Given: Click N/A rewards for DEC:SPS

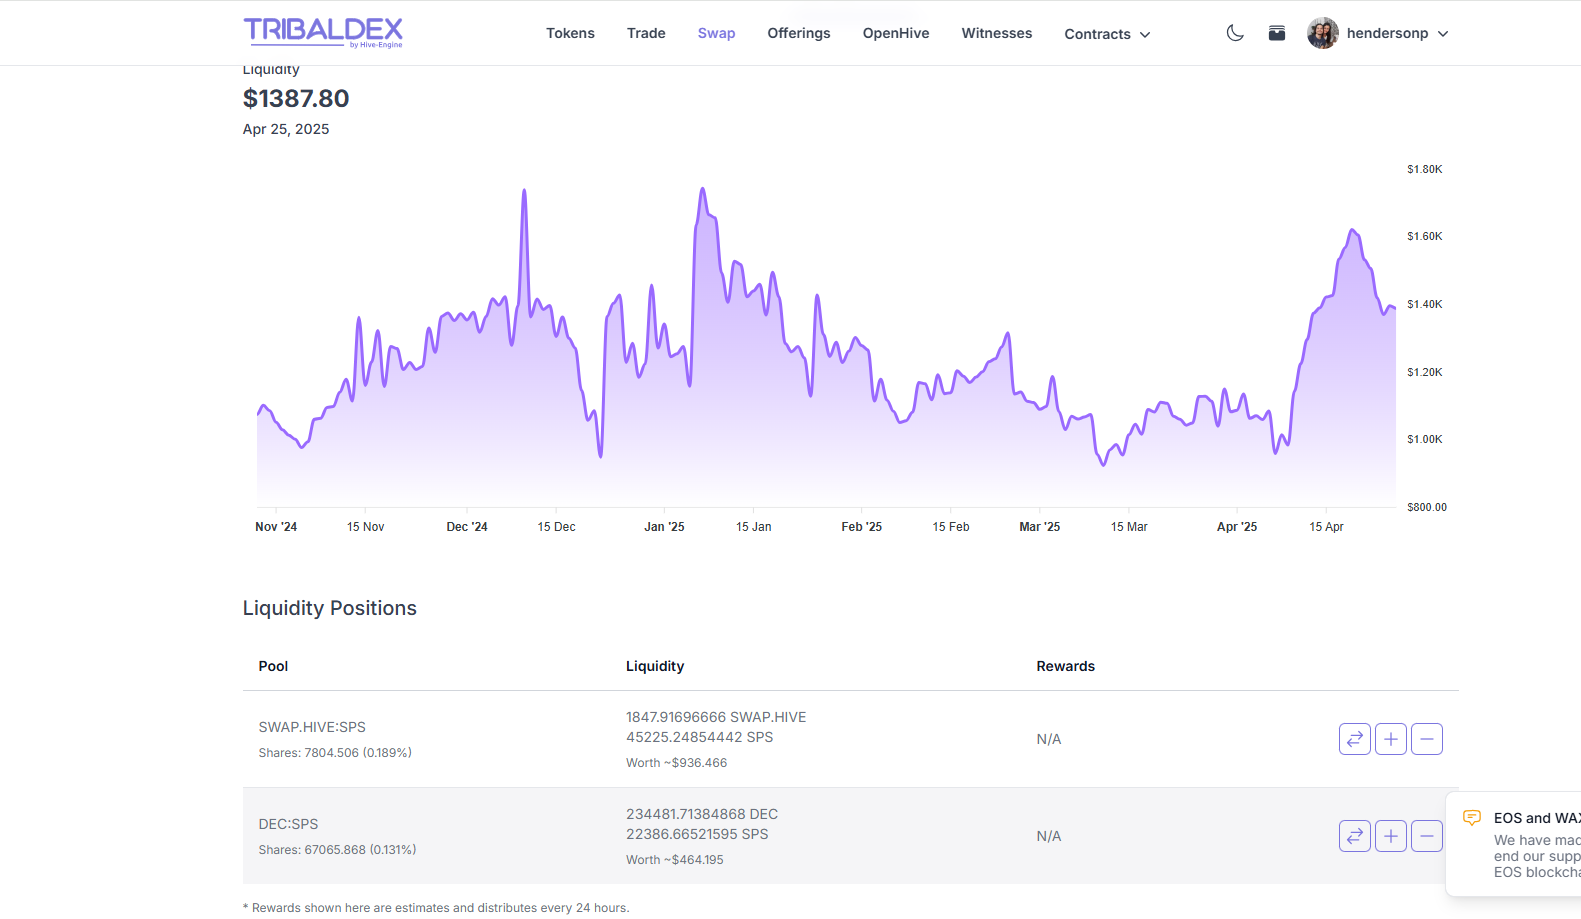Looking at the screenshot, I should (1049, 836).
